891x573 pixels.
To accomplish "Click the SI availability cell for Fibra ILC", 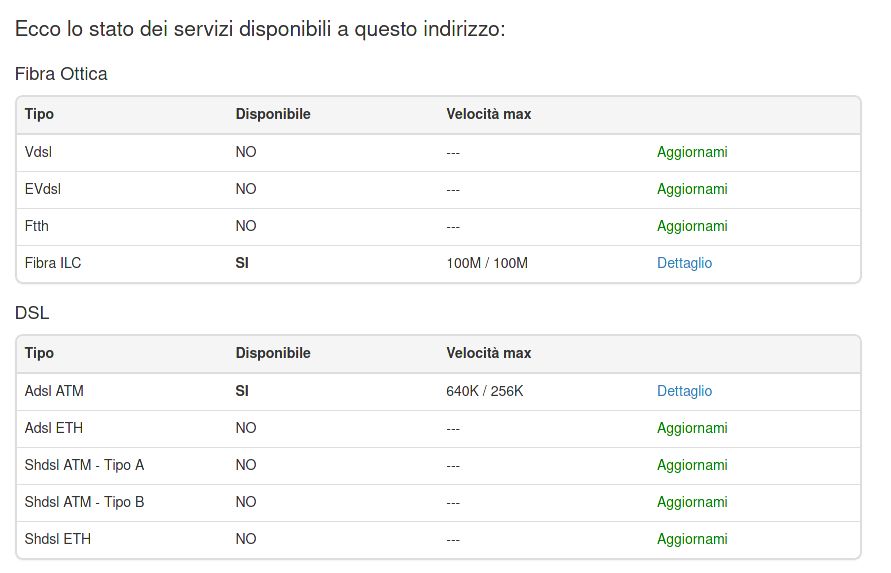I will (242, 264).
